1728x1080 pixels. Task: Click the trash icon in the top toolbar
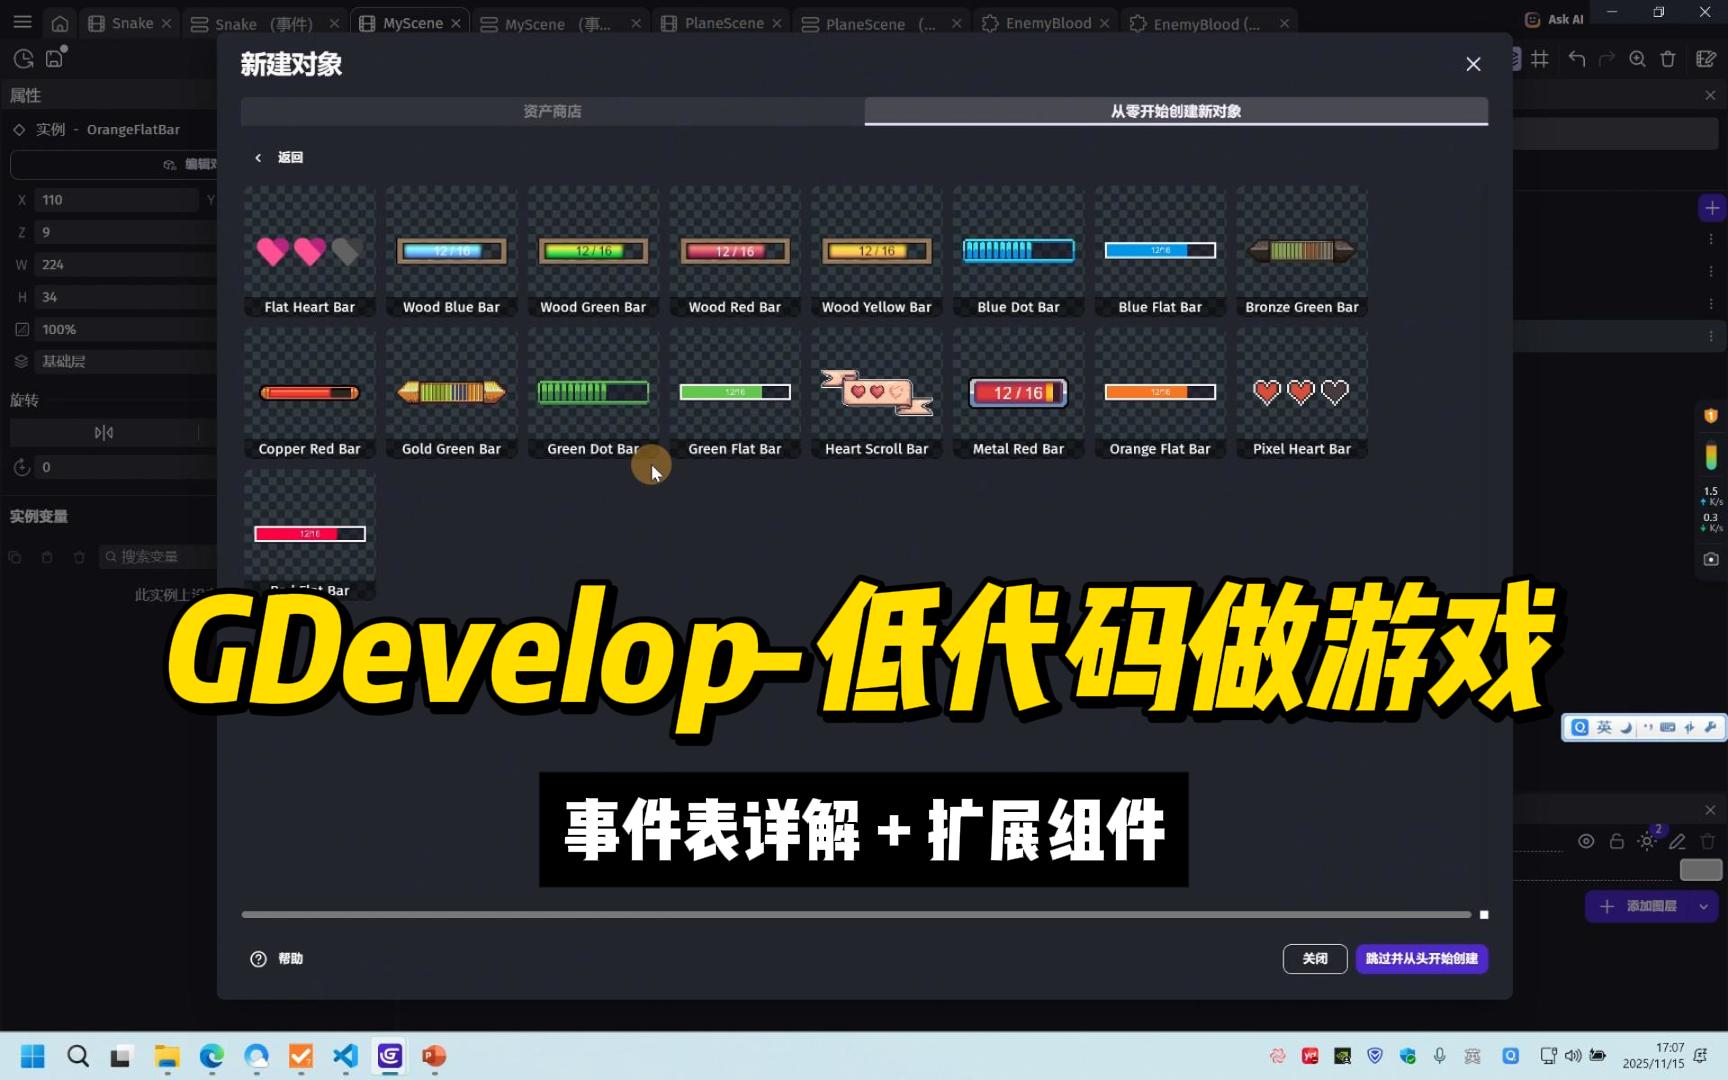[x=1668, y=59]
